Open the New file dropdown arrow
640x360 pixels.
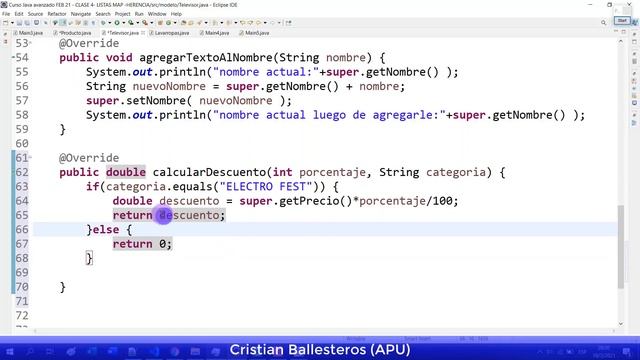(12, 23)
